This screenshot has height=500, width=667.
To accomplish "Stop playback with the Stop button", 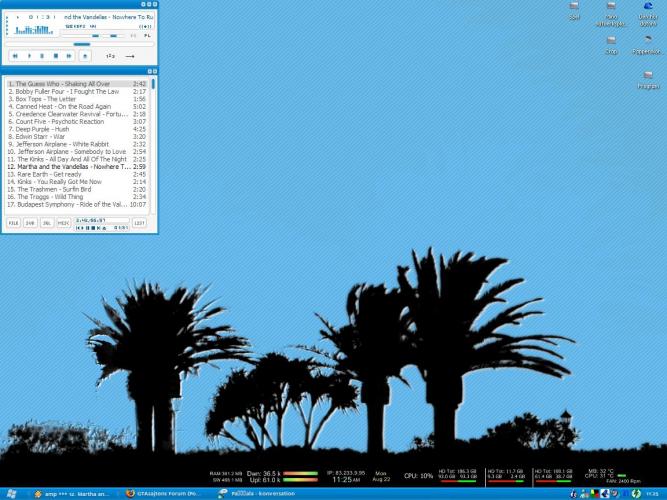I will coord(56,56).
